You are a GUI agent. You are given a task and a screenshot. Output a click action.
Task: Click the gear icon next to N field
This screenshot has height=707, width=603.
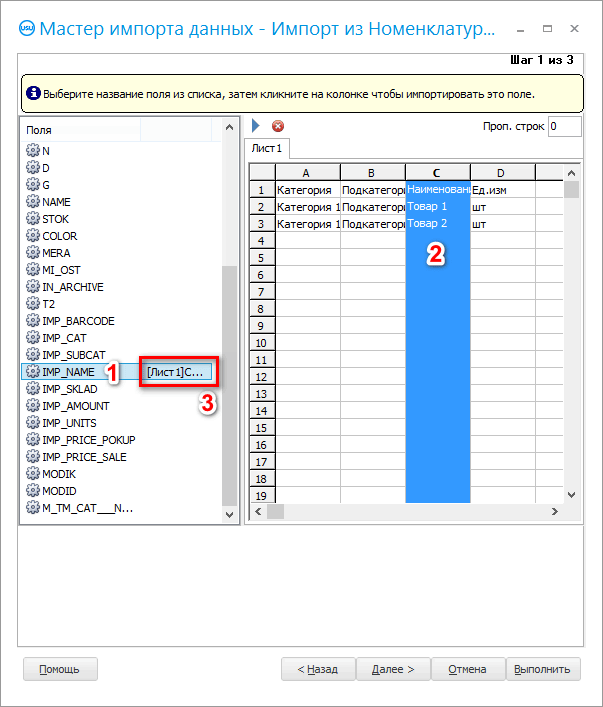[32, 151]
